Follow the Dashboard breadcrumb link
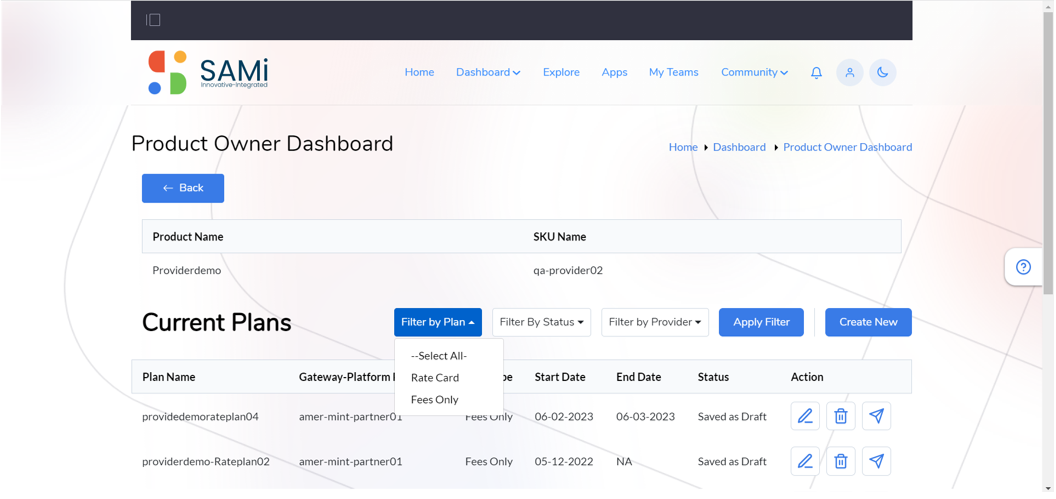1056x499 pixels. (739, 147)
